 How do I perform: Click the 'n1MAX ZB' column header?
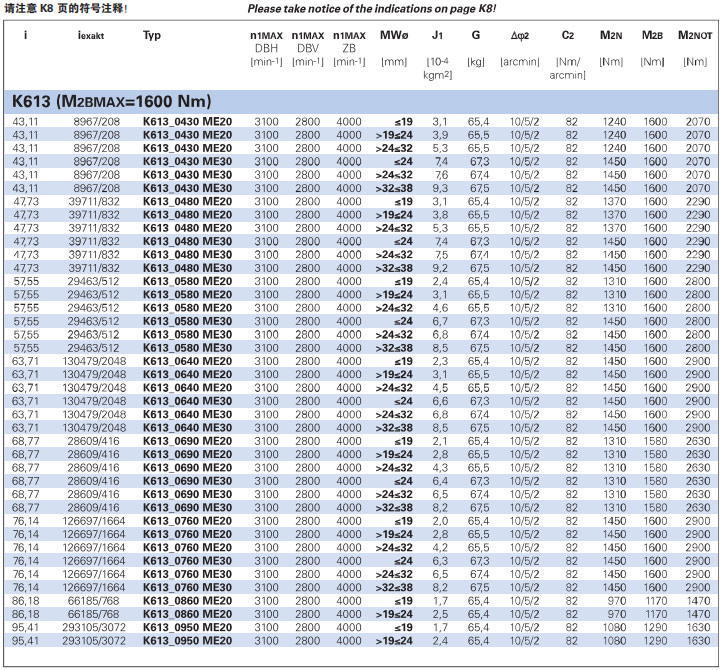coord(349,35)
